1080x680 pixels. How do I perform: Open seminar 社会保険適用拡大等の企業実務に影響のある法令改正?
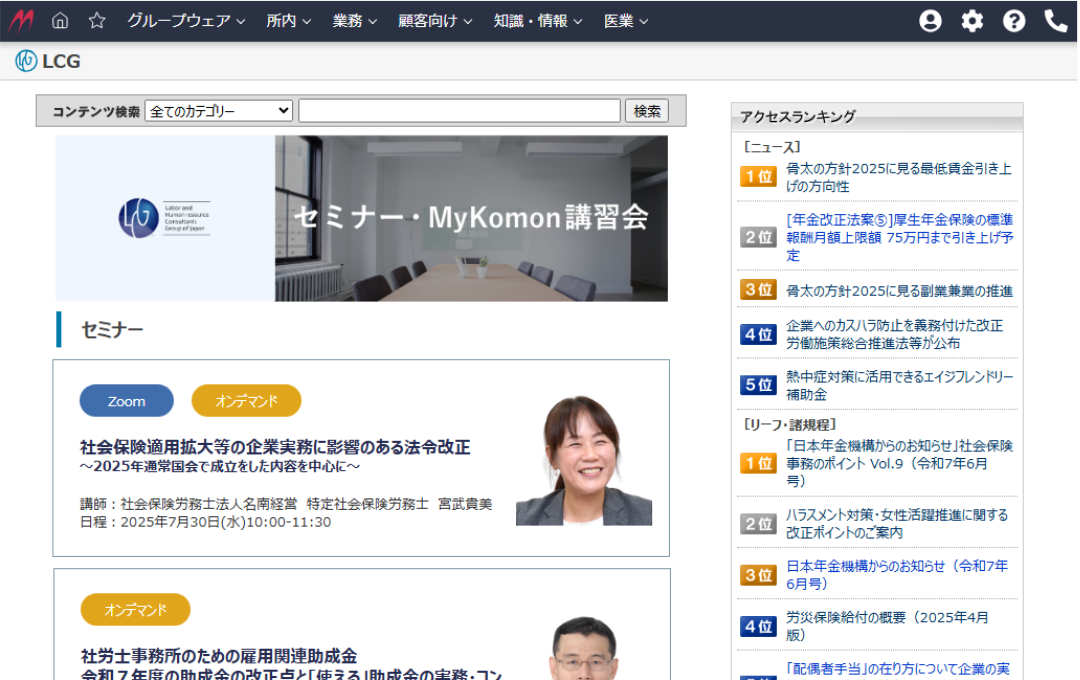tap(275, 447)
